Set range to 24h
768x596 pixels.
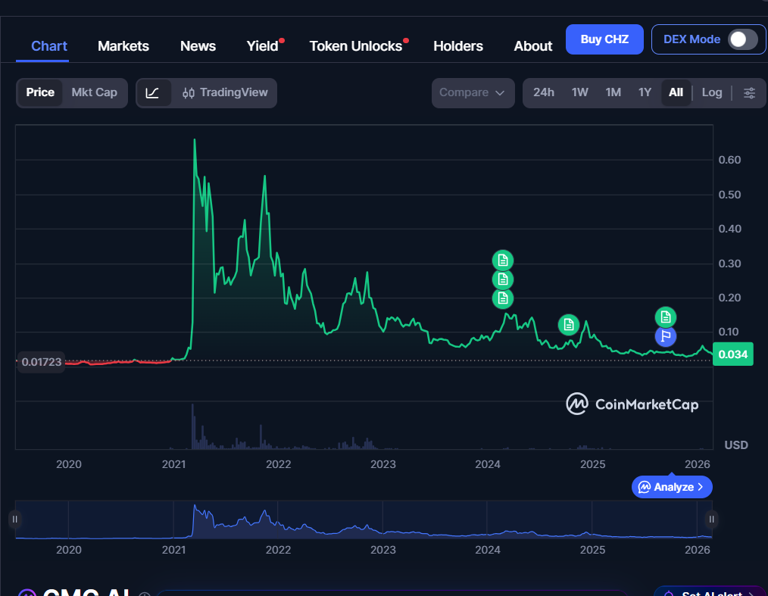pos(543,93)
